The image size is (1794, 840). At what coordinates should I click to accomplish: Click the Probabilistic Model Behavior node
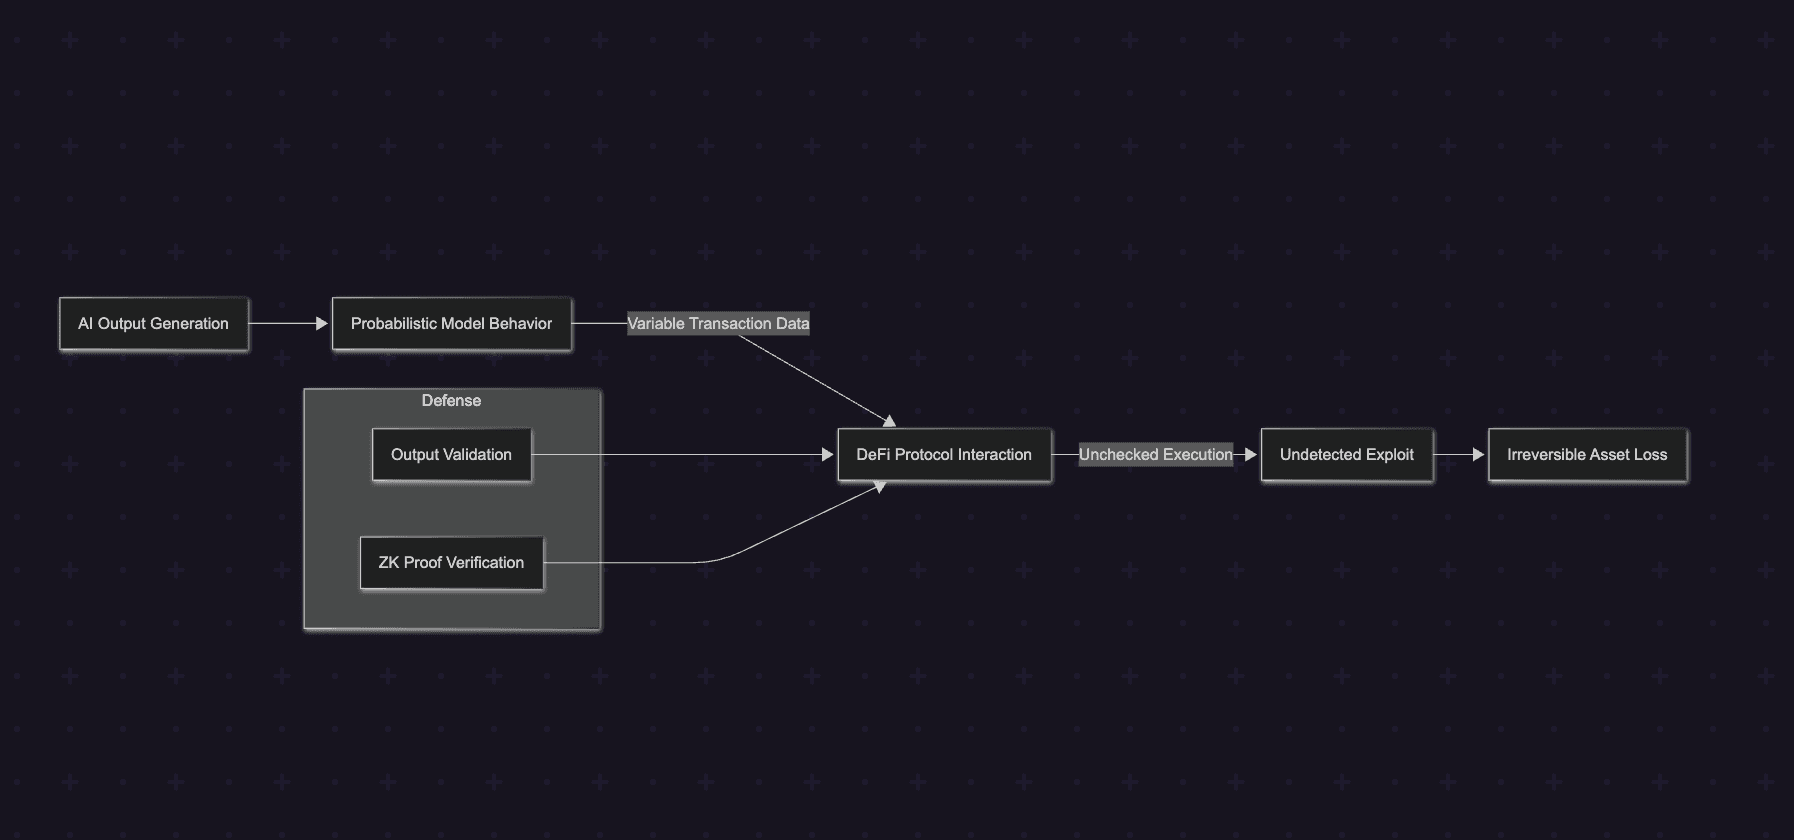(x=451, y=324)
